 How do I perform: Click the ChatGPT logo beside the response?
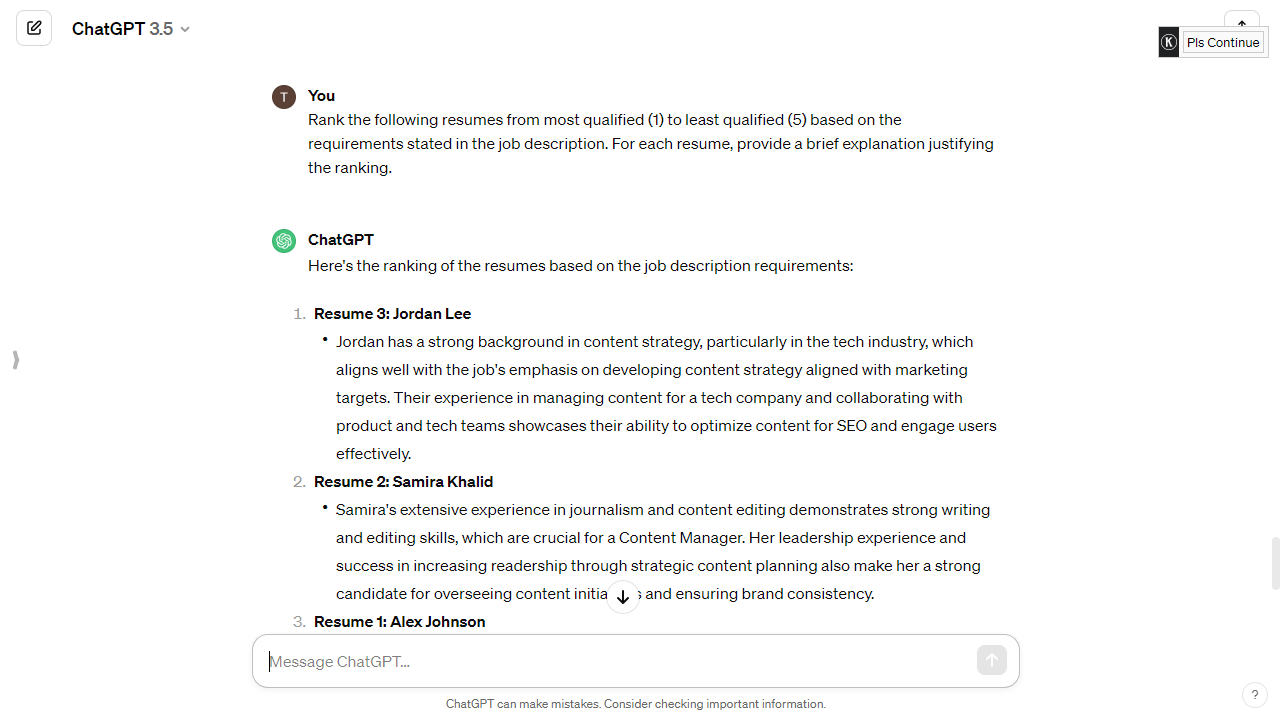click(x=283, y=240)
